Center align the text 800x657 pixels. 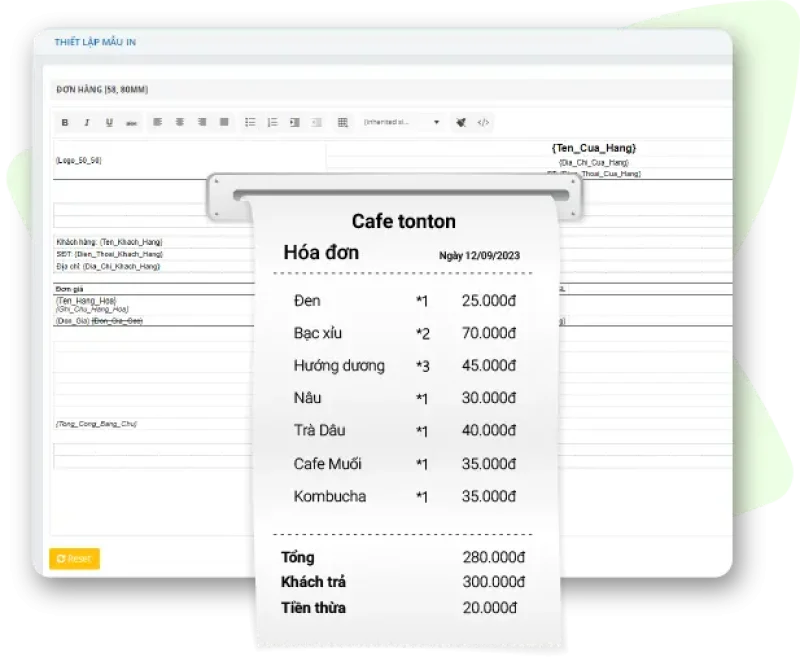coord(180,122)
